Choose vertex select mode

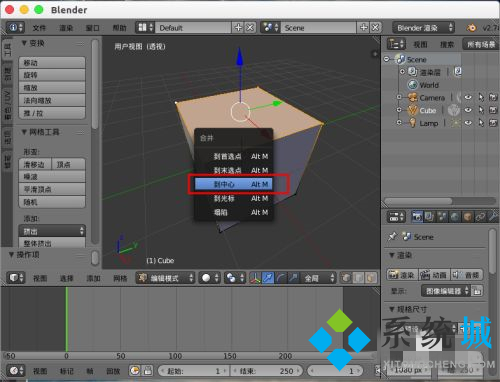pyautogui.click(x=346, y=278)
